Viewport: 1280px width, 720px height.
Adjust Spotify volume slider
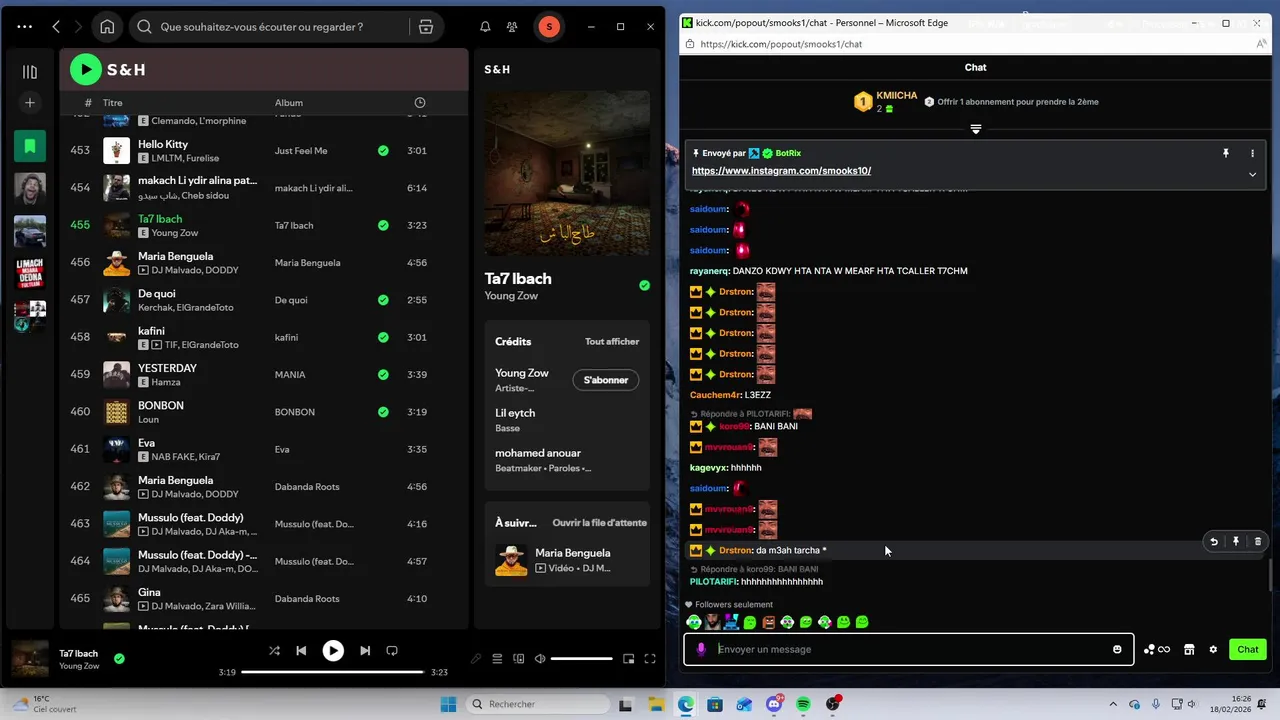tap(581, 659)
